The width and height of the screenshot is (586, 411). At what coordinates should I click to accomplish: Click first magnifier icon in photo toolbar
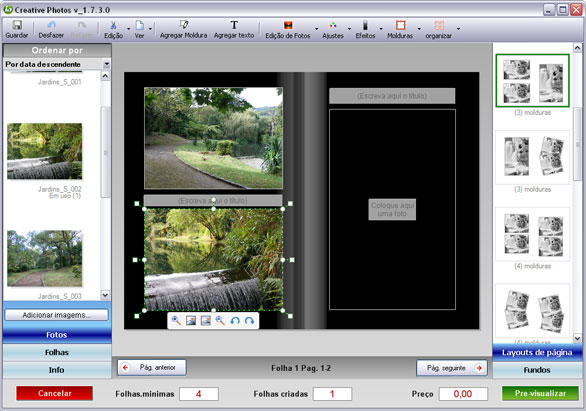(x=176, y=321)
